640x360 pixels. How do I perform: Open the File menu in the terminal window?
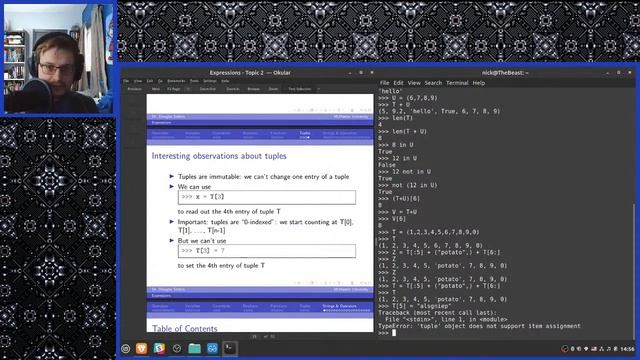(x=384, y=83)
